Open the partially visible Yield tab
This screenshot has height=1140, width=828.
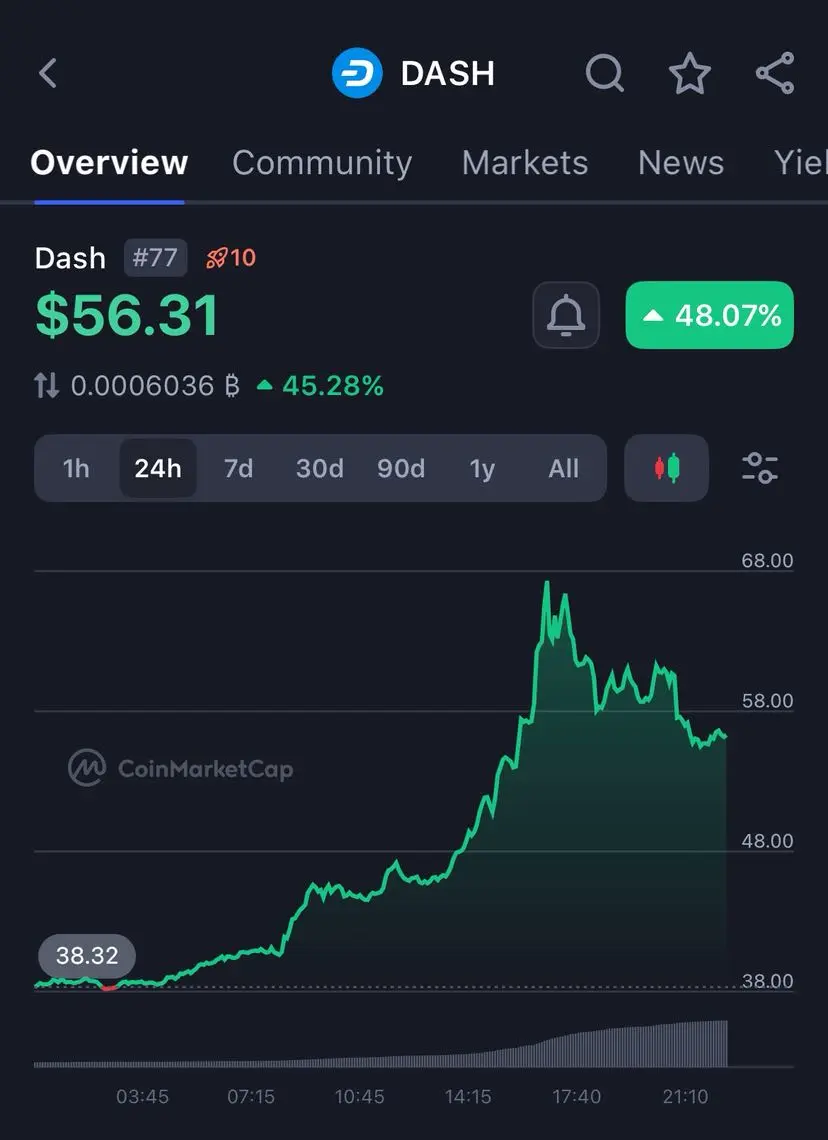coord(800,163)
